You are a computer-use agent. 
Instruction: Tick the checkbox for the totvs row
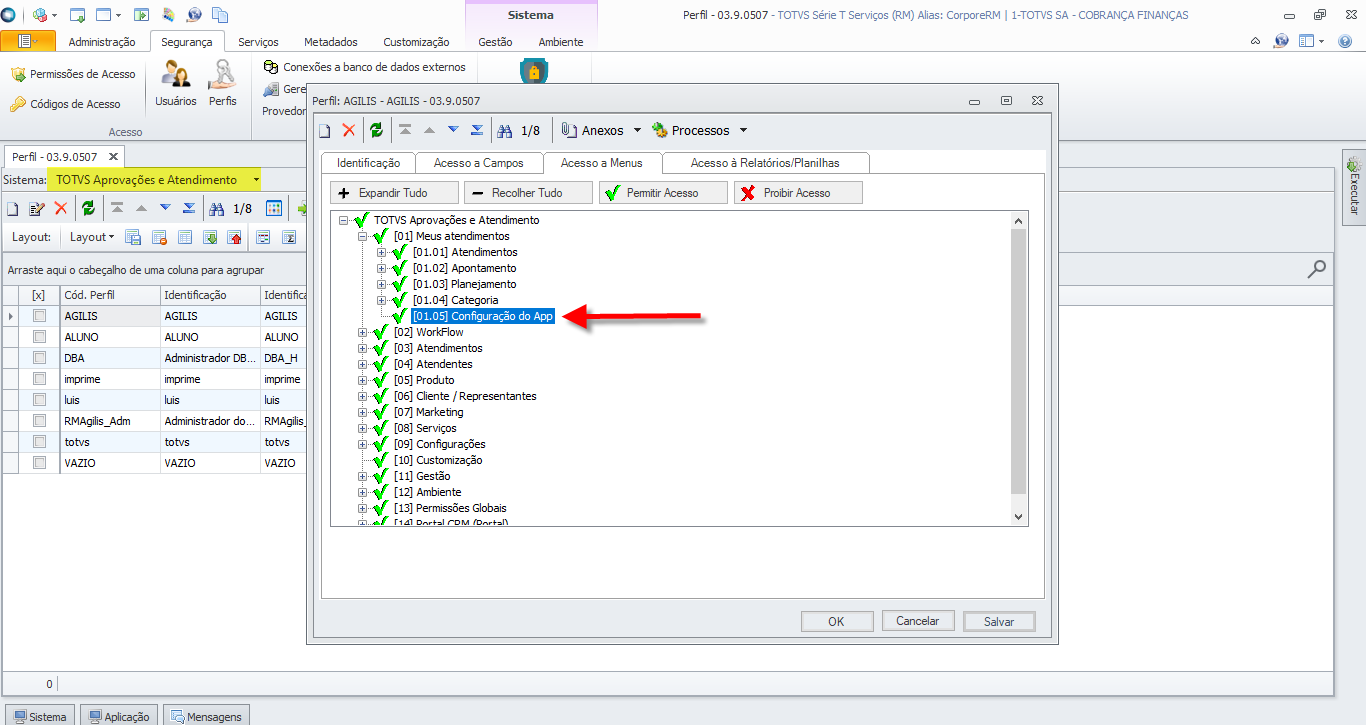[x=40, y=442]
